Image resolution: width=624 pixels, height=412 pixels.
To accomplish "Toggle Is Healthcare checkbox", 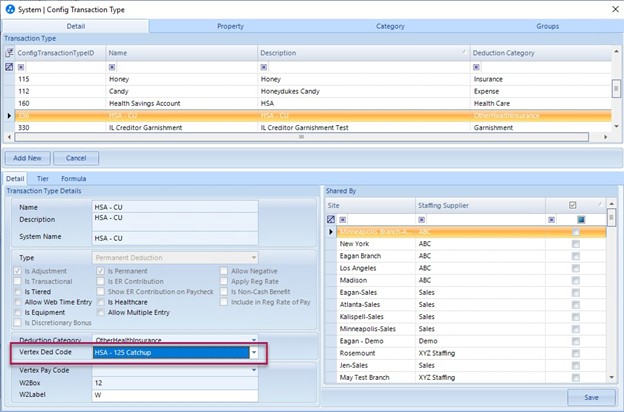I will [101, 302].
